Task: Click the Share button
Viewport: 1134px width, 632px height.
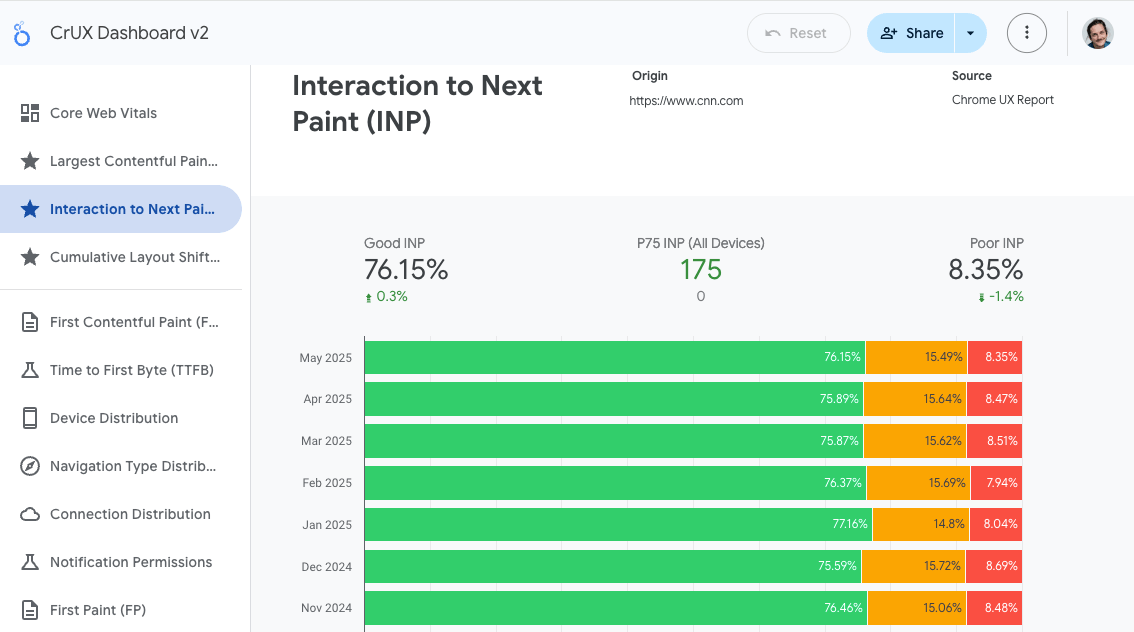Action: coord(911,32)
